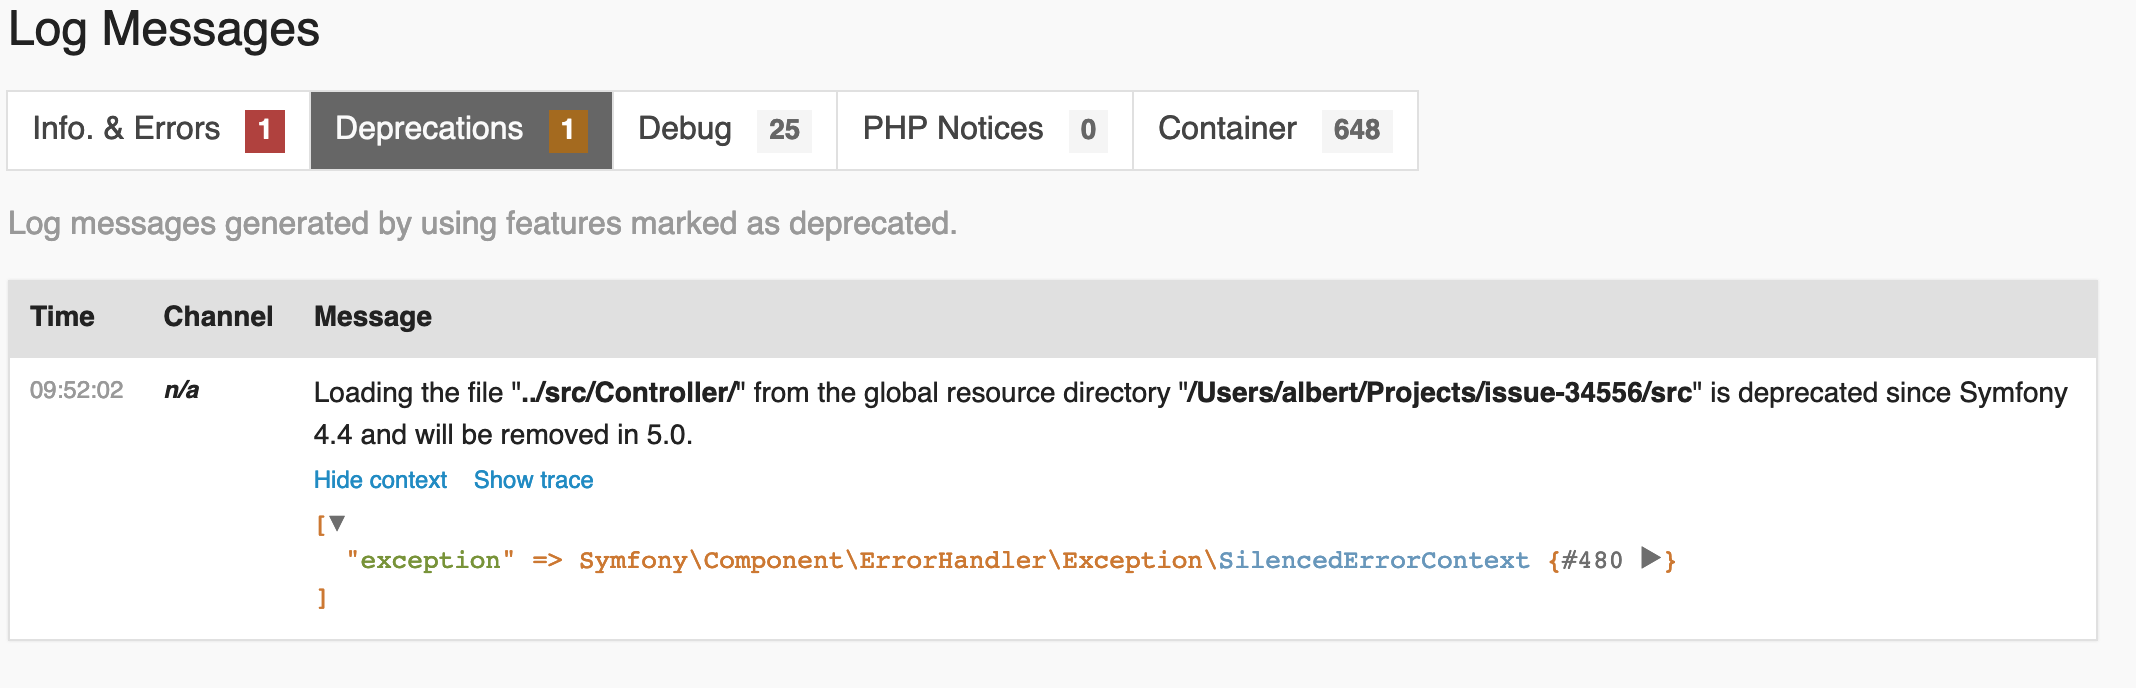Click the Channel column header
The width and height of the screenshot is (2136, 688).
click(218, 317)
